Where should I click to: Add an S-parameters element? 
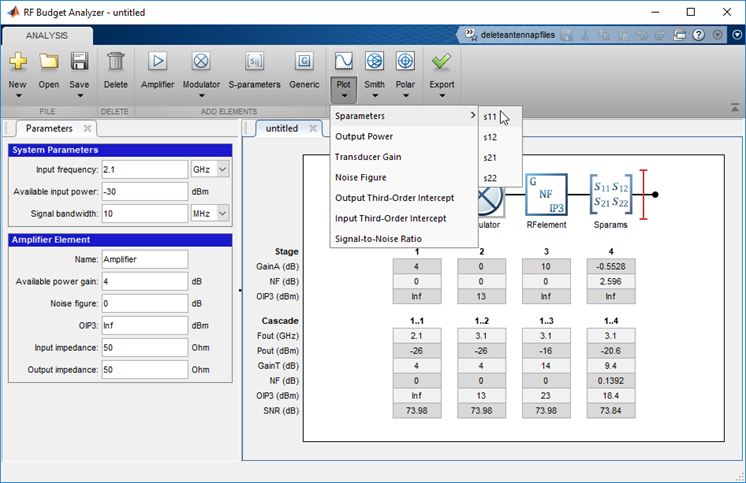(254, 62)
